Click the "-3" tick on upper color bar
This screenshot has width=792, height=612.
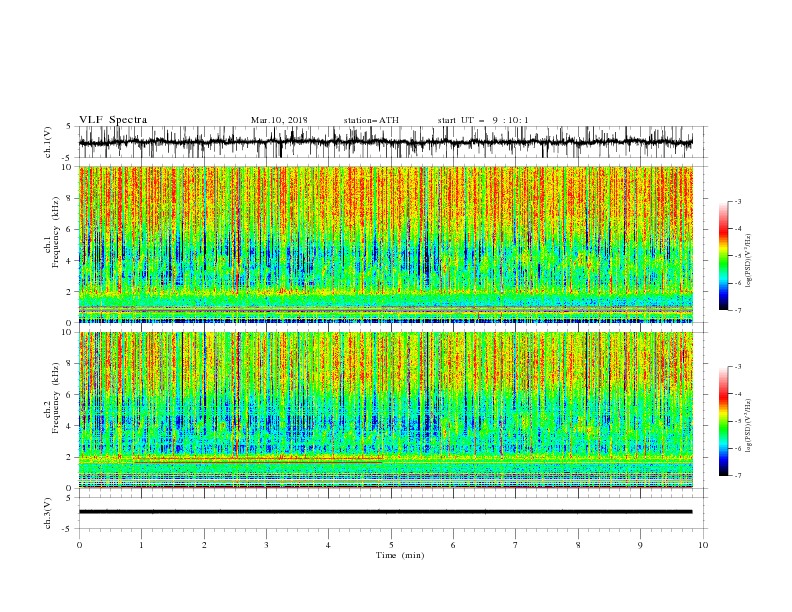click(737, 201)
